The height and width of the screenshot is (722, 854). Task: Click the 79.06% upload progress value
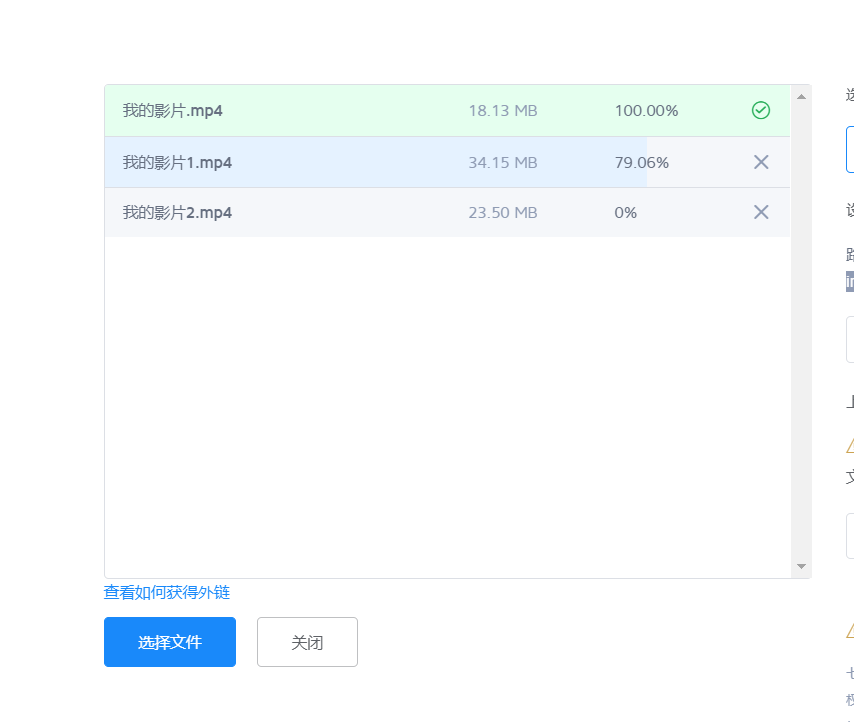[x=642, y=163]
